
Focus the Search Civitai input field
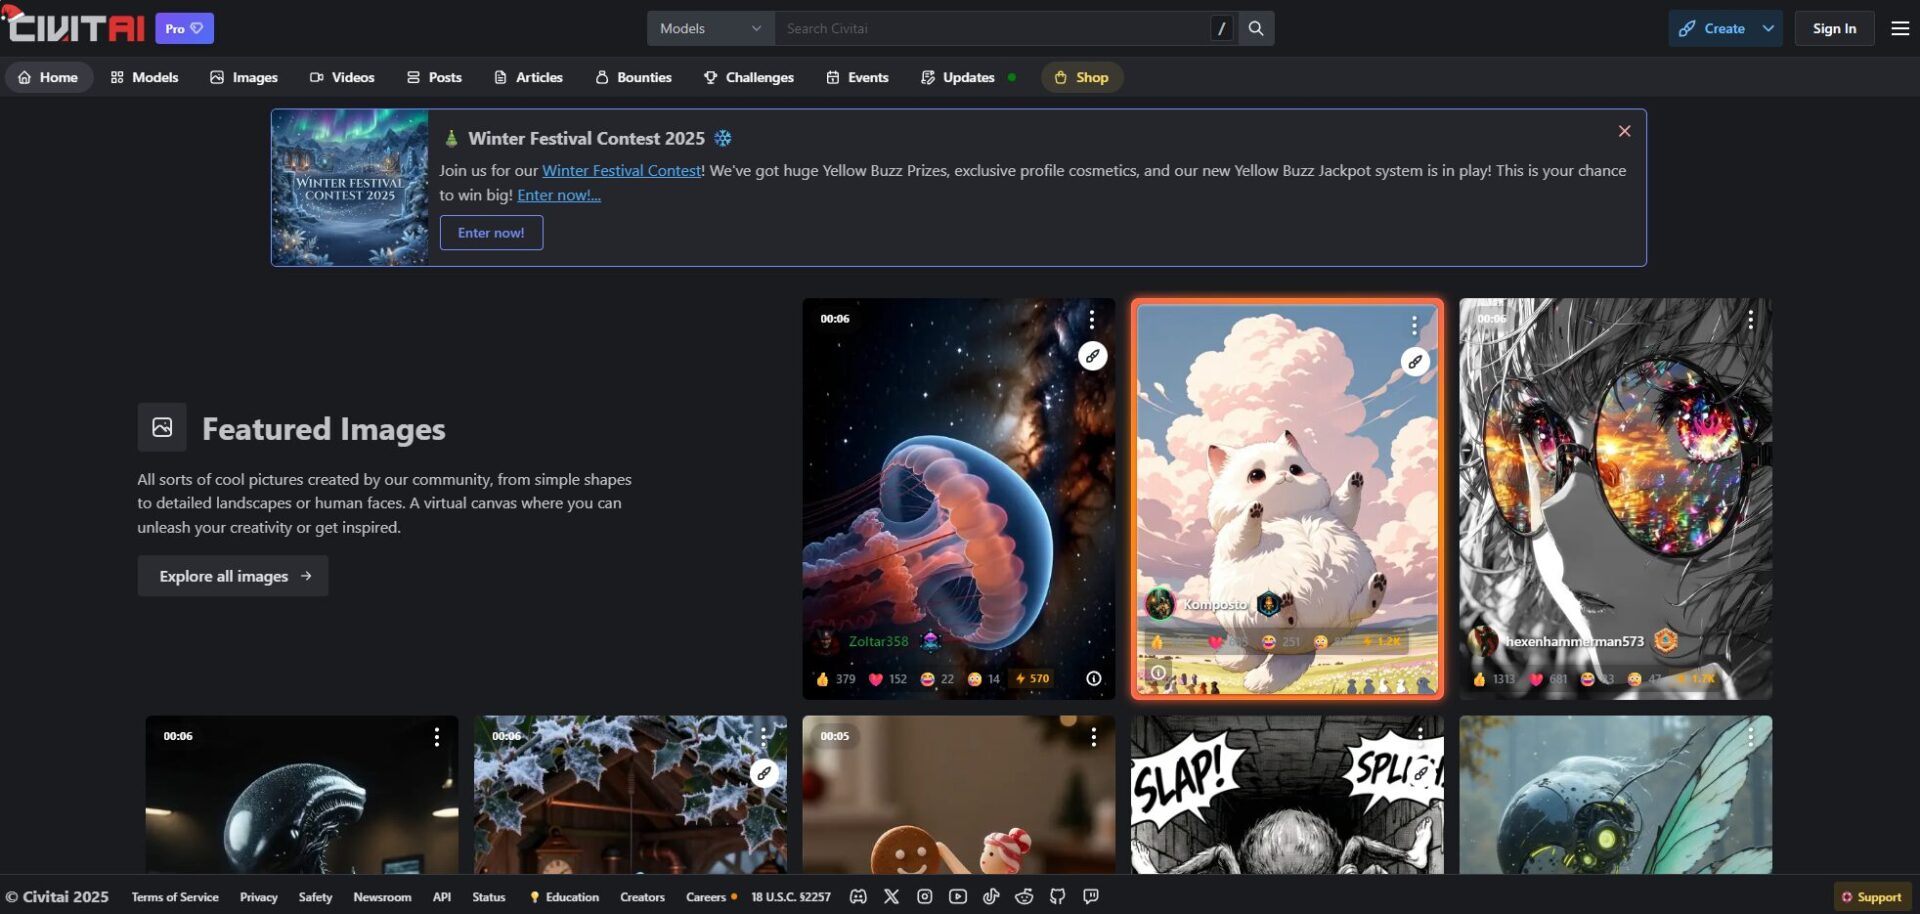point(990,29)
